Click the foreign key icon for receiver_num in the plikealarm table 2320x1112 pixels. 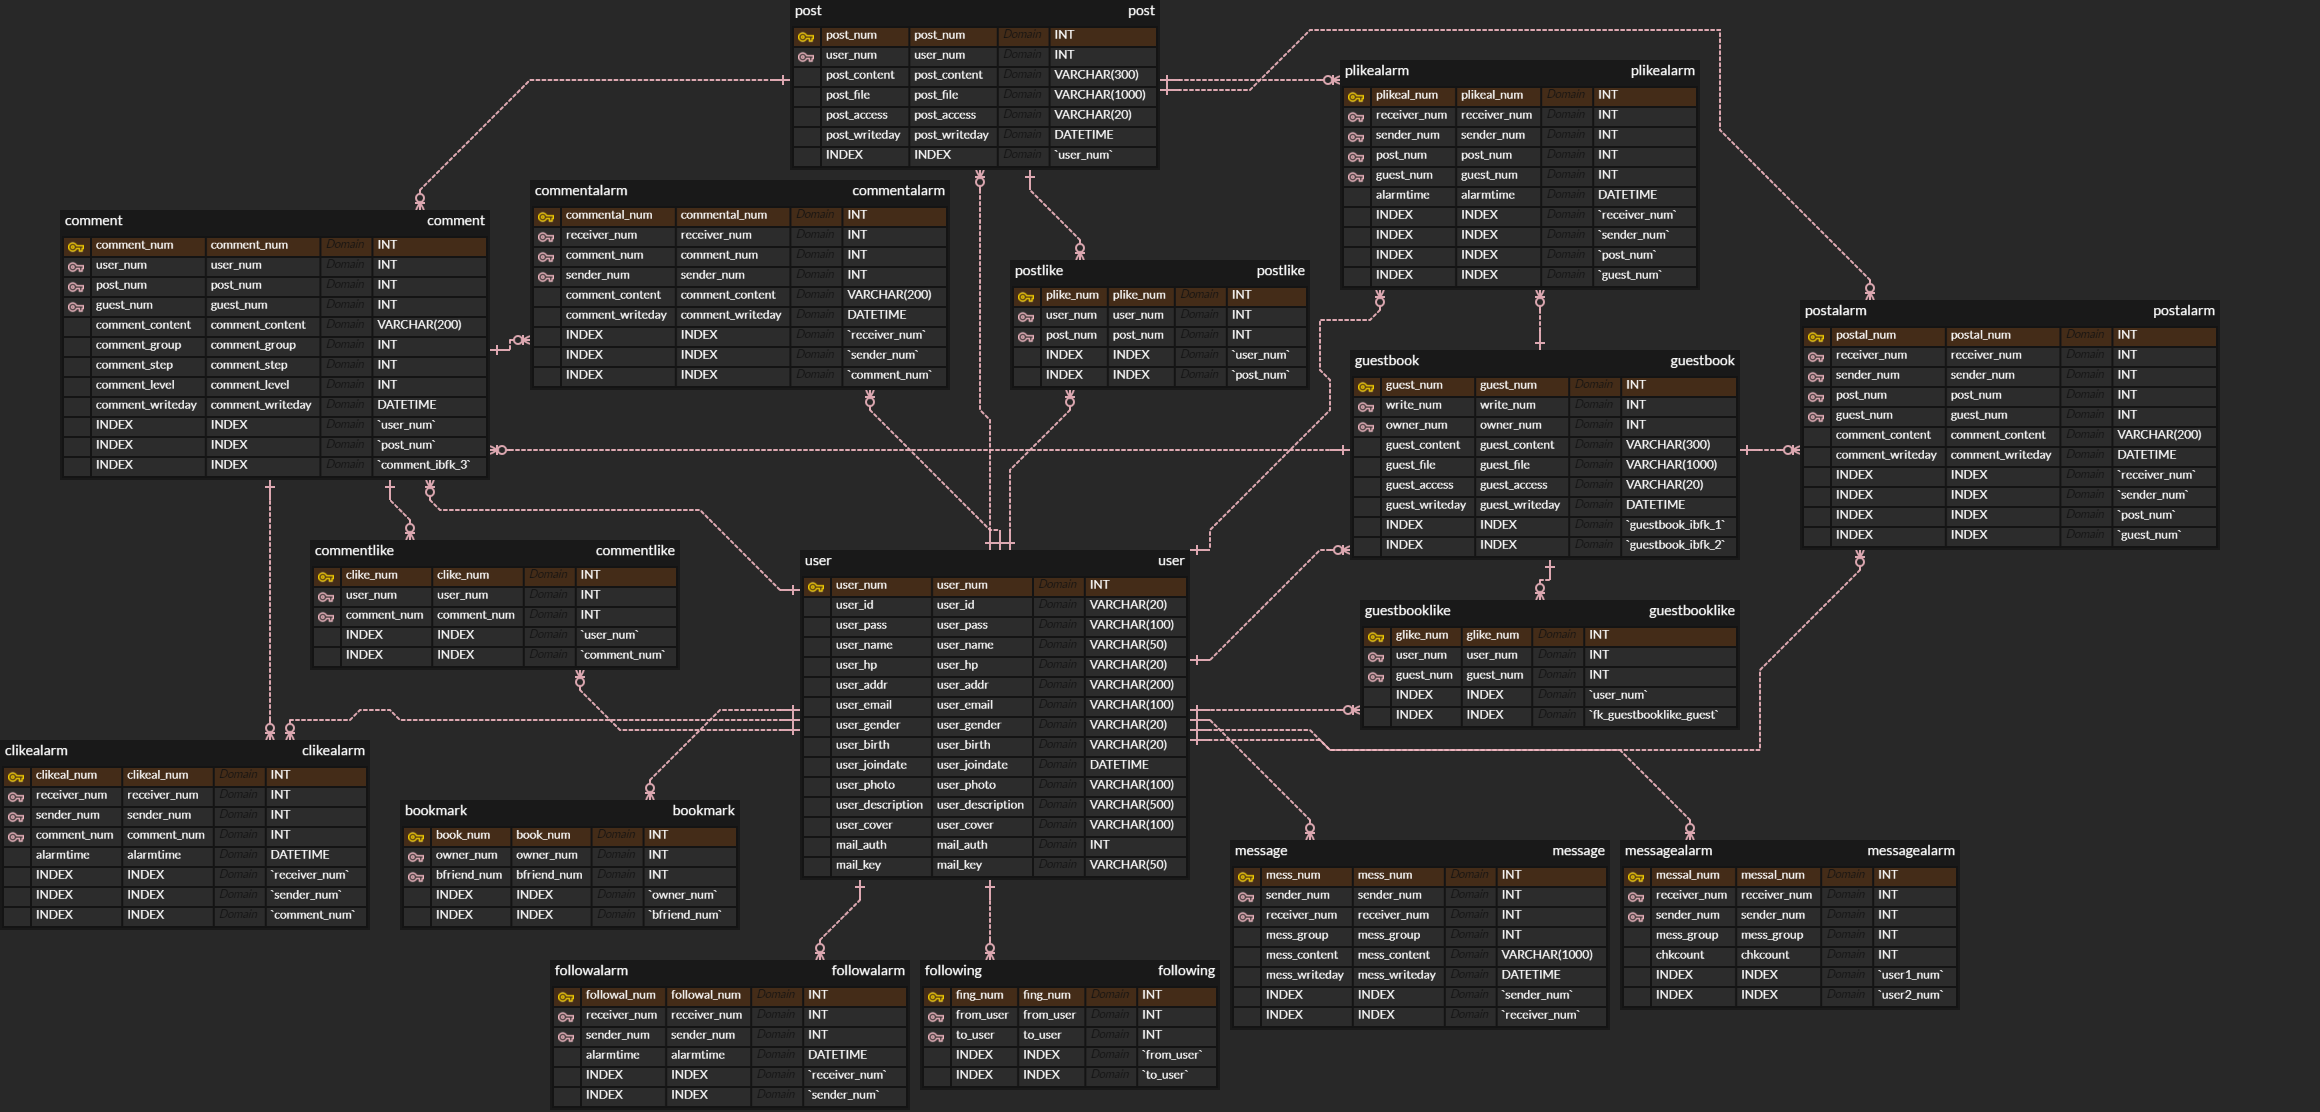(1356, 116)
